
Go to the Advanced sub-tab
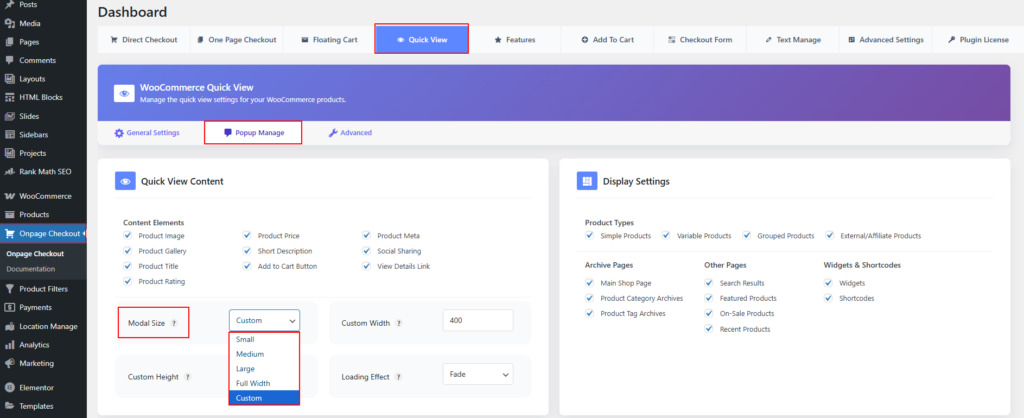[350, 133]
